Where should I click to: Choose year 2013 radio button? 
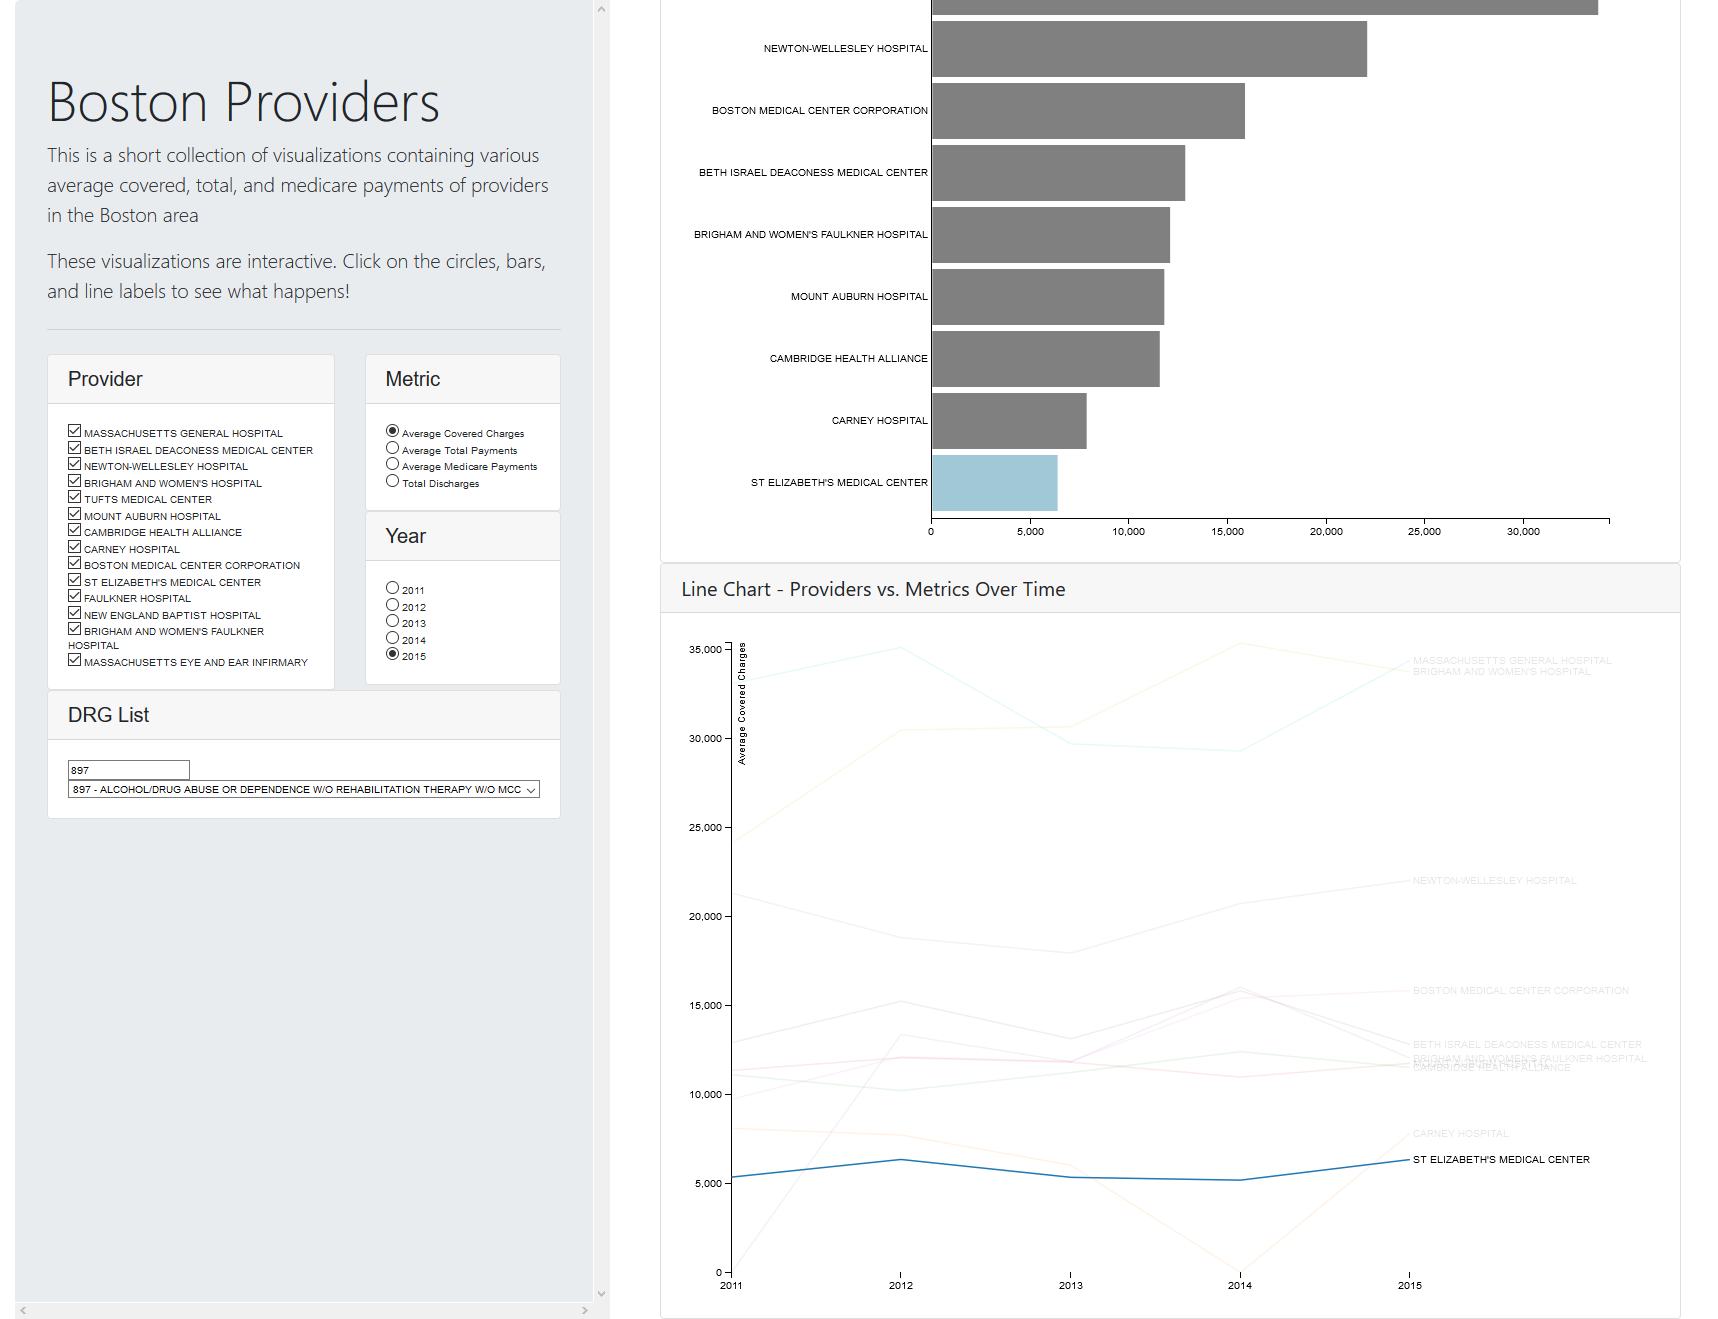(392, 621)
